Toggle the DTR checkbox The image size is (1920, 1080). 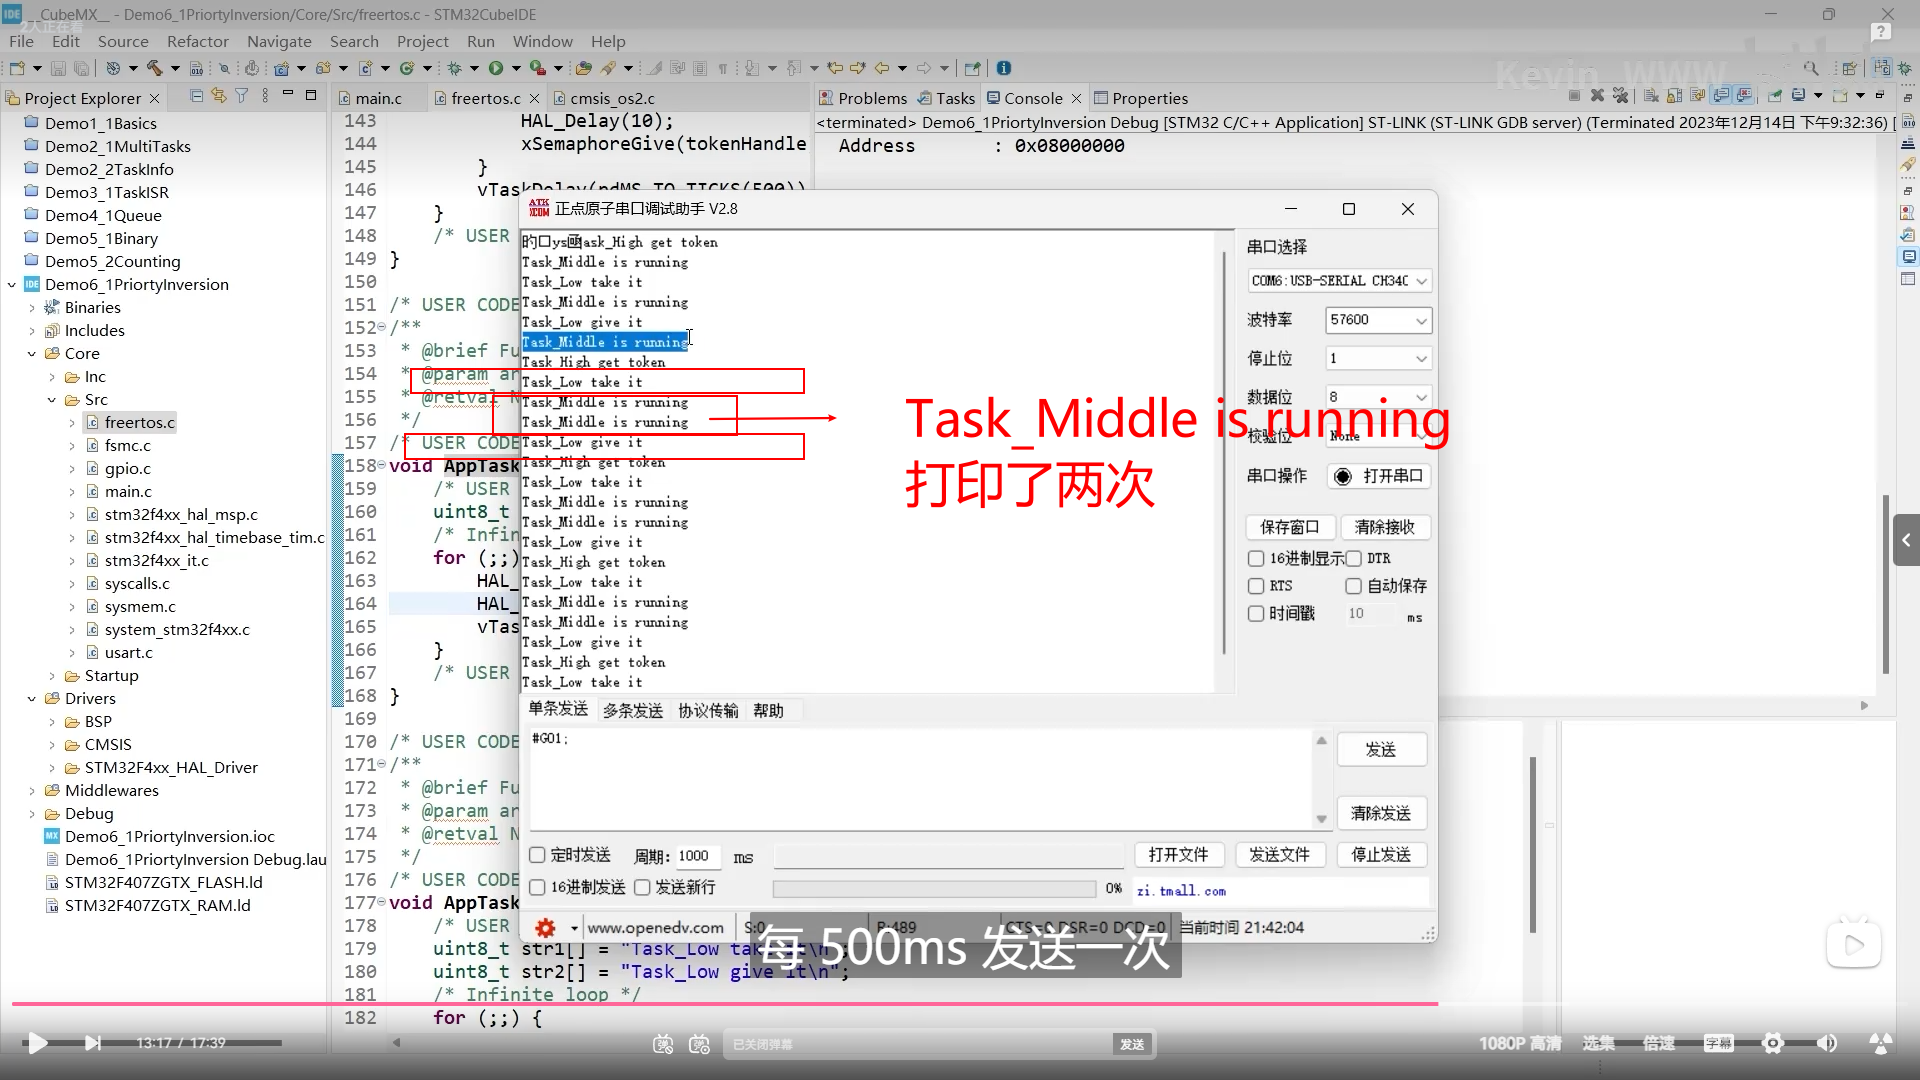coord(1353,558)
